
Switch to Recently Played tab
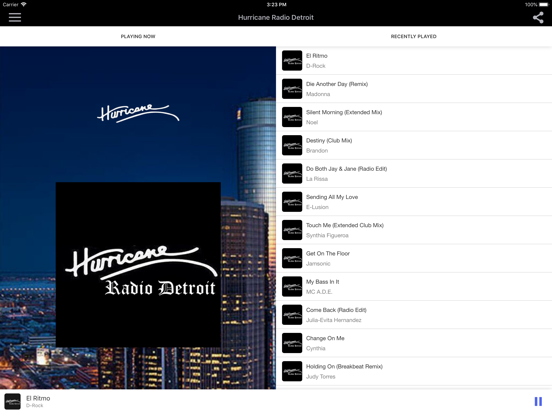coord(414,36)
